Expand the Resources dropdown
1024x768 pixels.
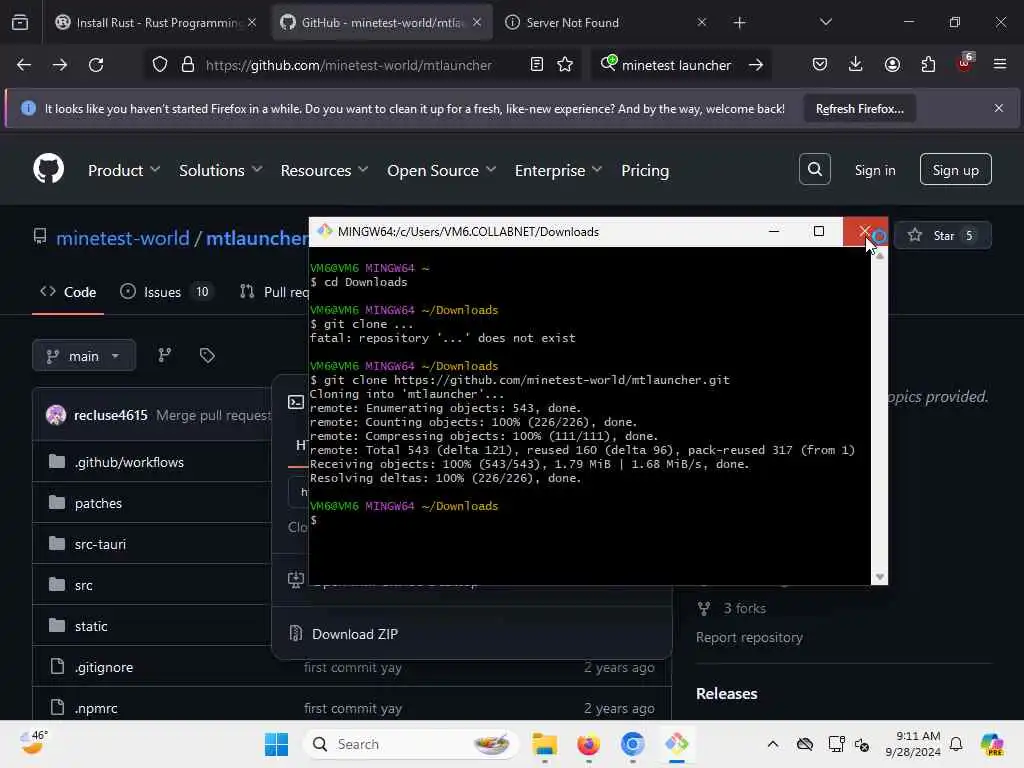point(325,170)
